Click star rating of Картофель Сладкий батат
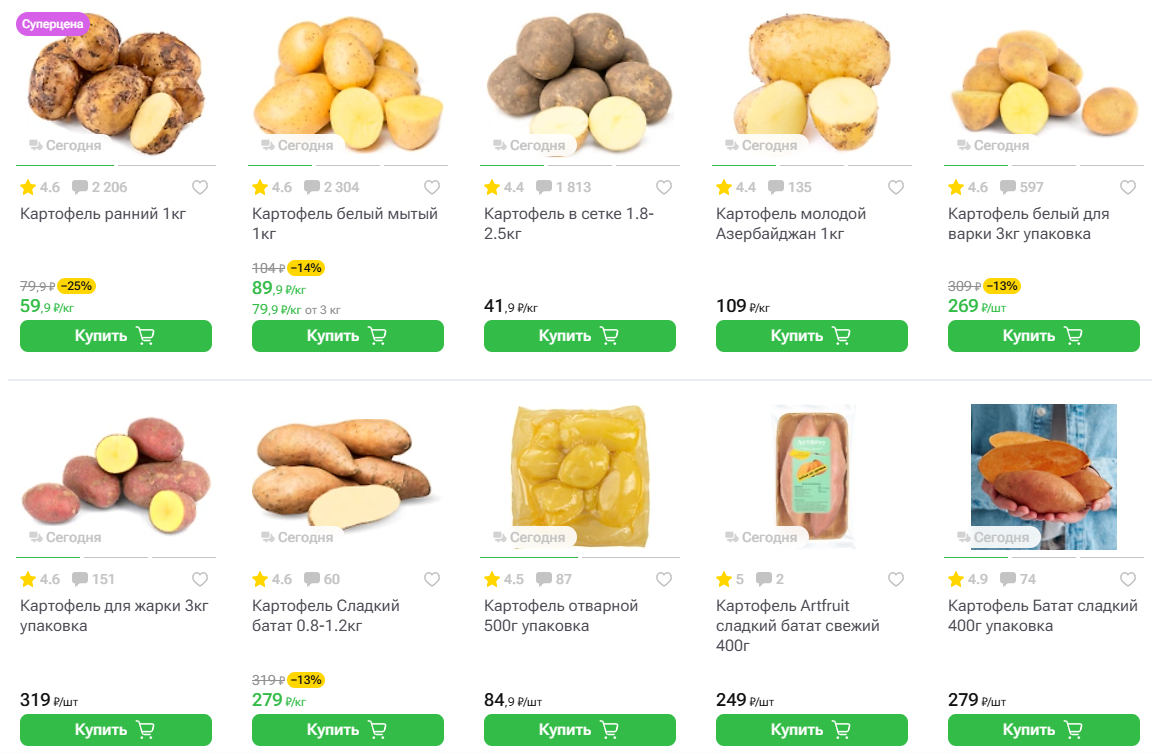Viewport: 1160px width, 754px height. pyautogui.click(x=262, y=579)
